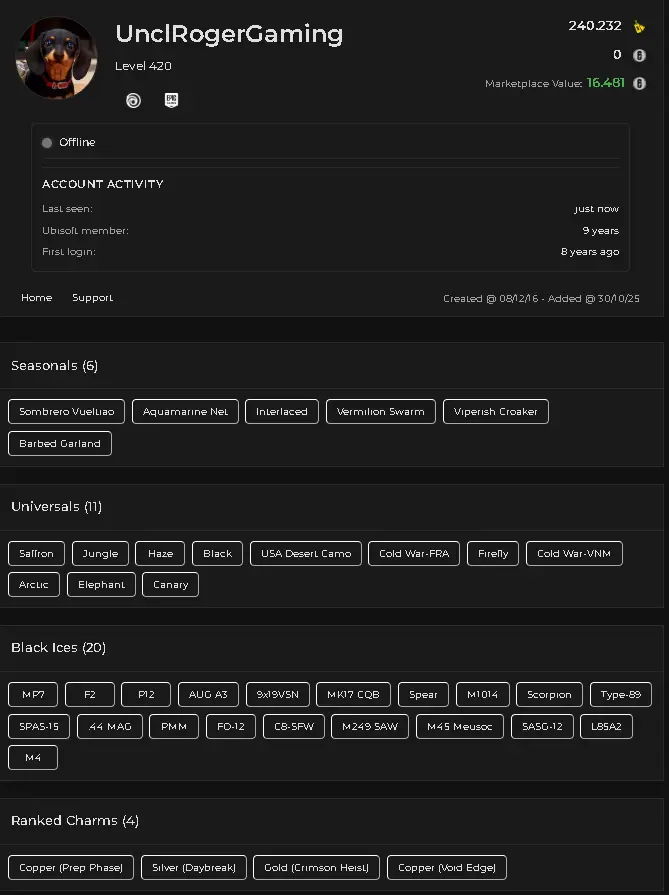Click the dachshund profile avatar

coord(57,58)
